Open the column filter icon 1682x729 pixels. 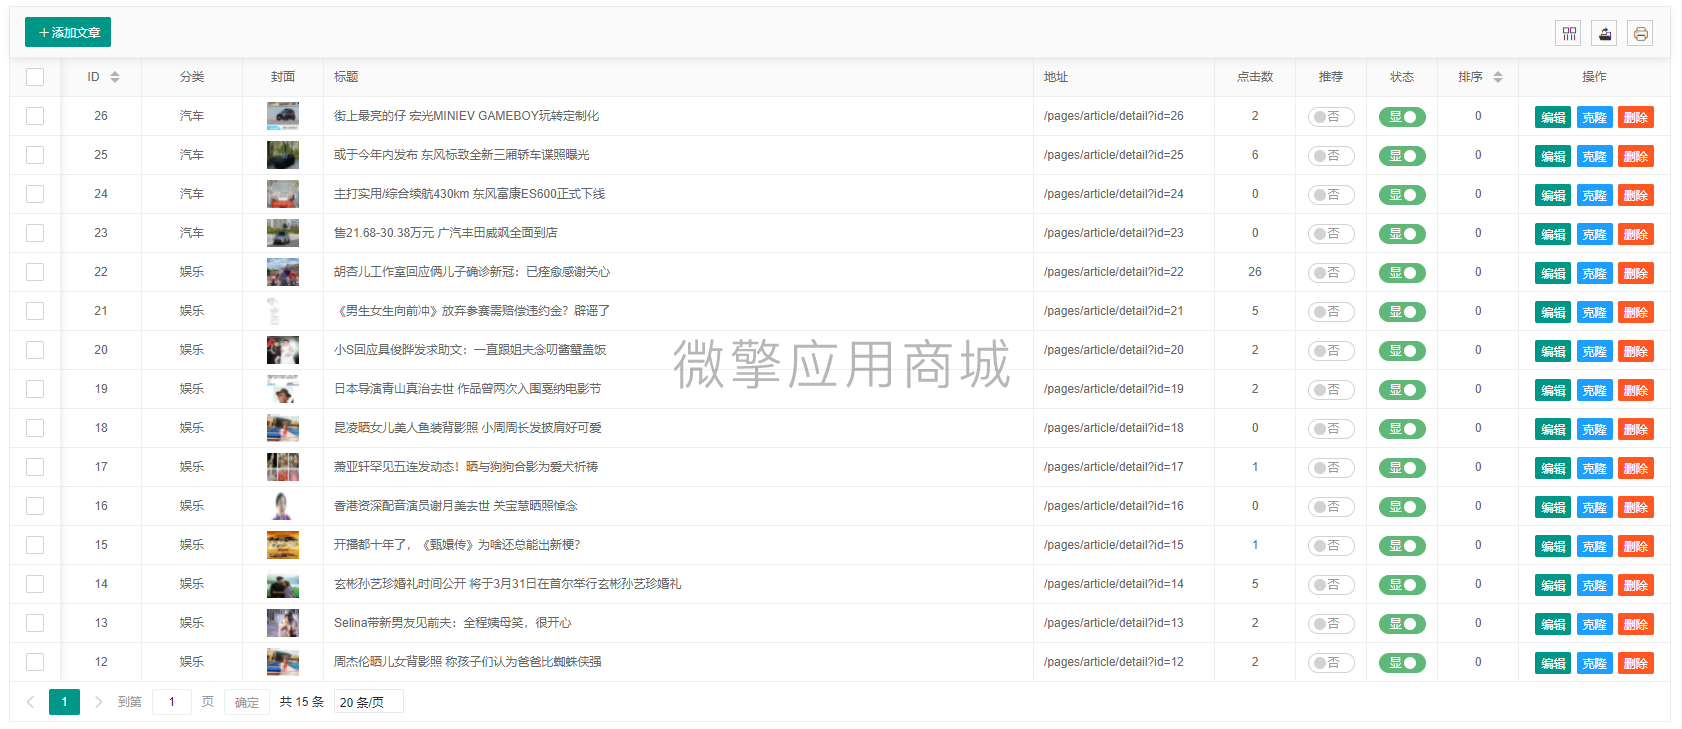1569,34
